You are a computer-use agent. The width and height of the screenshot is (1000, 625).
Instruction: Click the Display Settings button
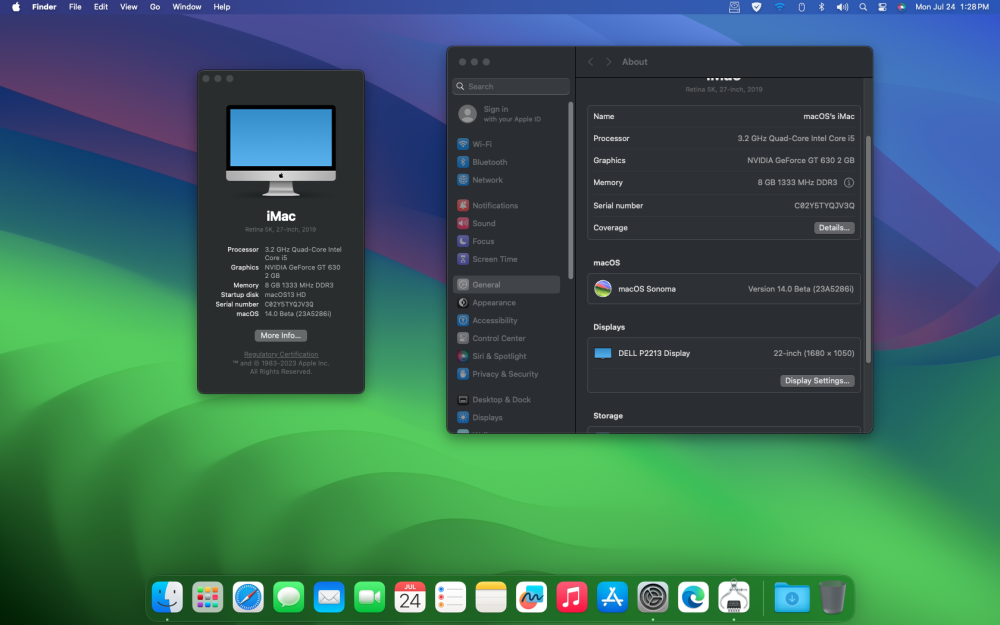(817, 381)
